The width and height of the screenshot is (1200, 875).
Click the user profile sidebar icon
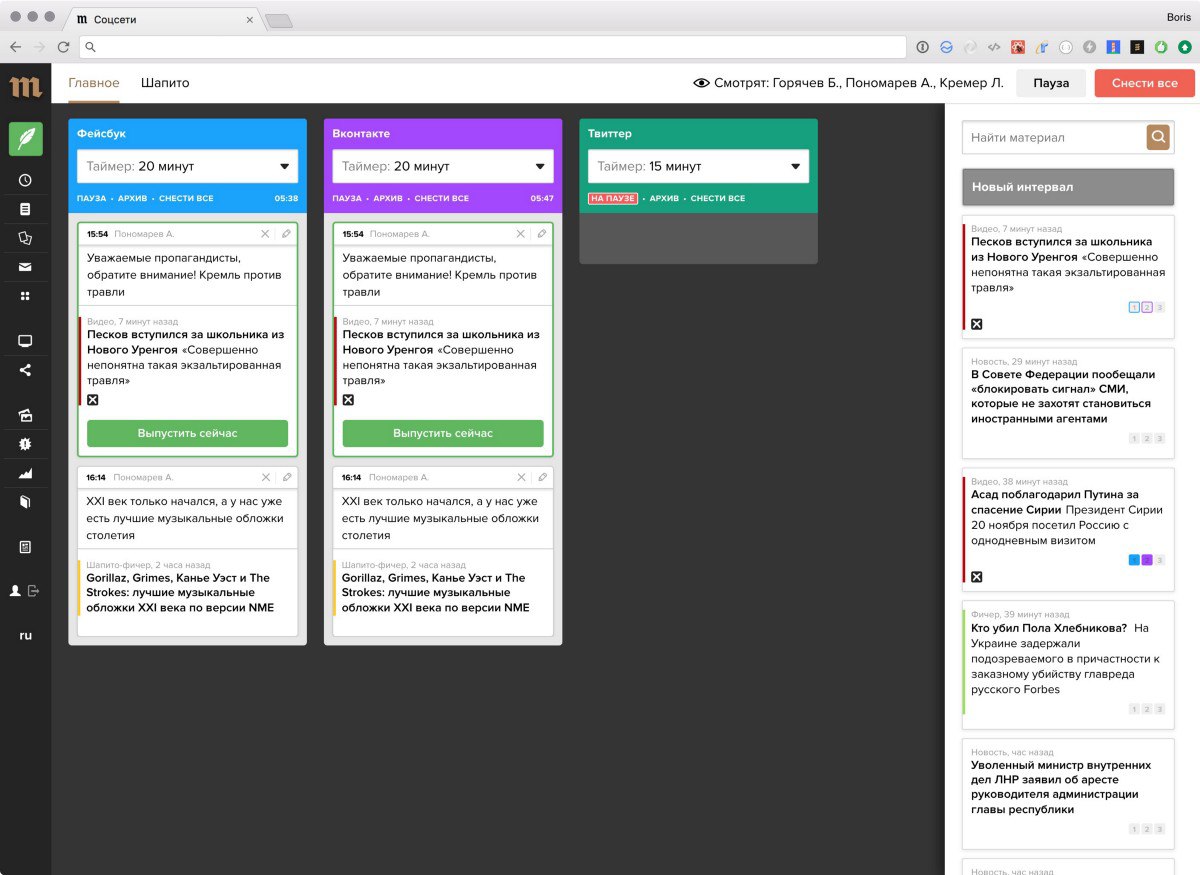pyautogui.click(x=15, y=591)
